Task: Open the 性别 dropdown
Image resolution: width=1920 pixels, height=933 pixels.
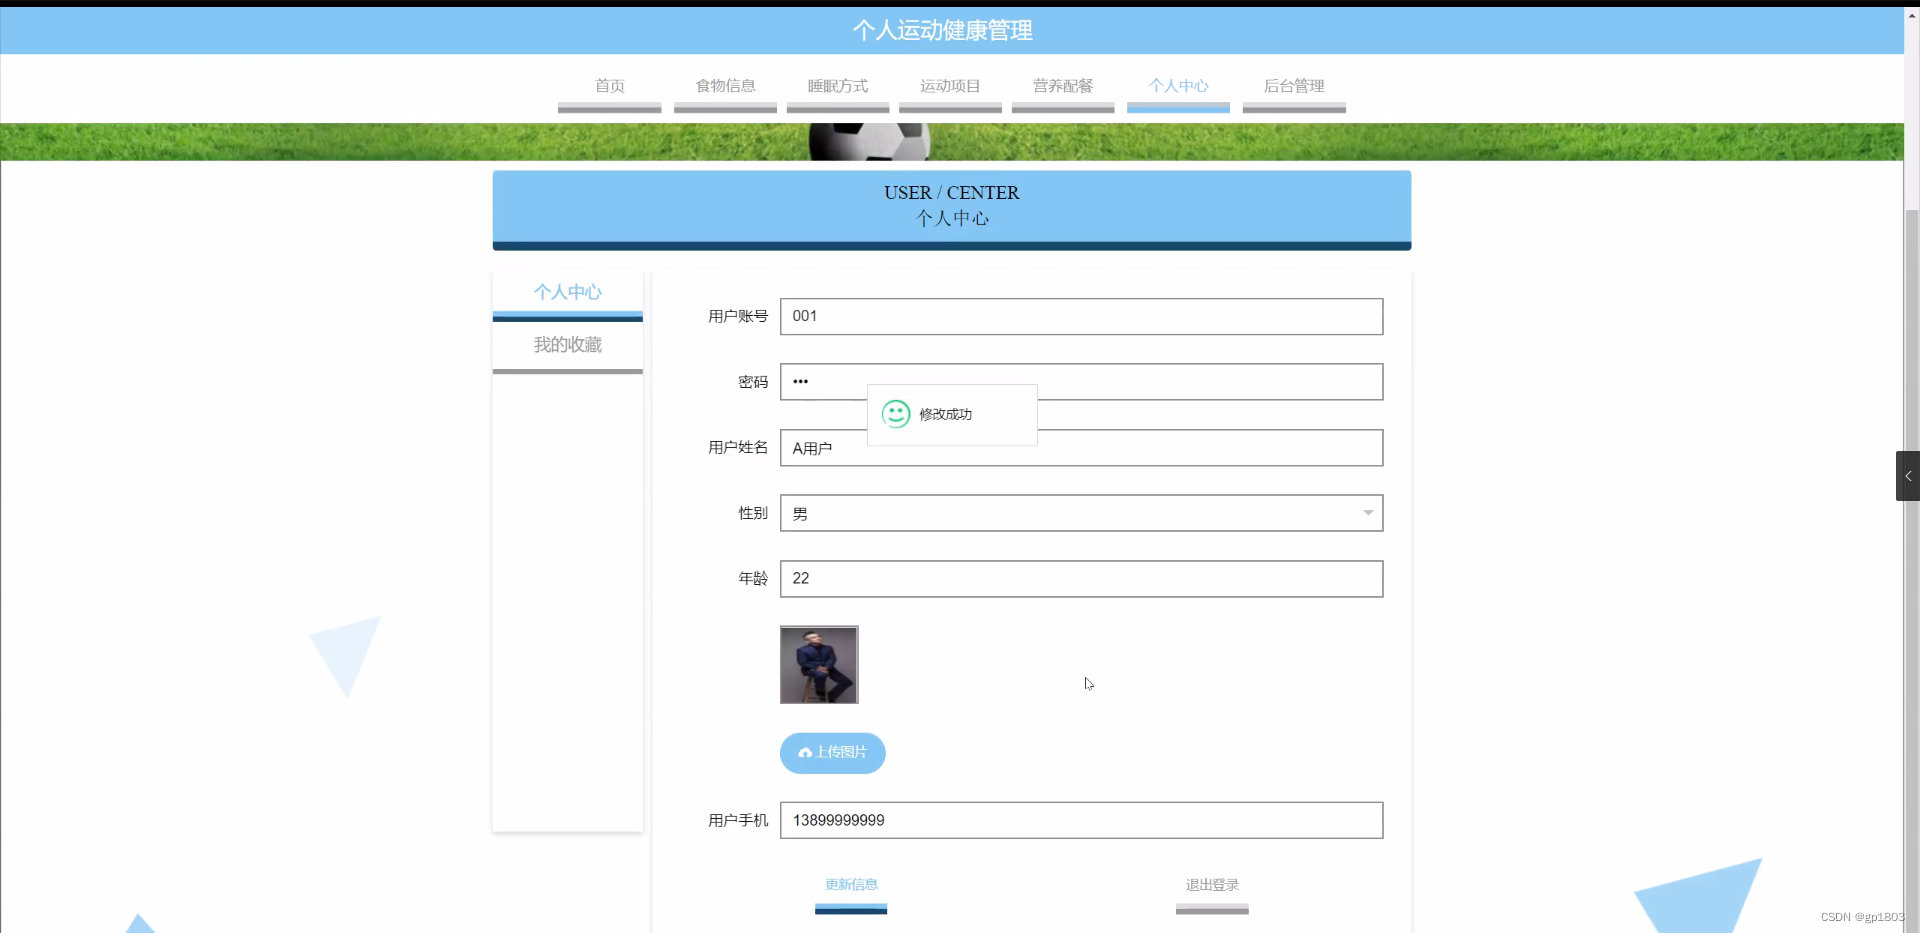Action: [x=1366, y=513]
